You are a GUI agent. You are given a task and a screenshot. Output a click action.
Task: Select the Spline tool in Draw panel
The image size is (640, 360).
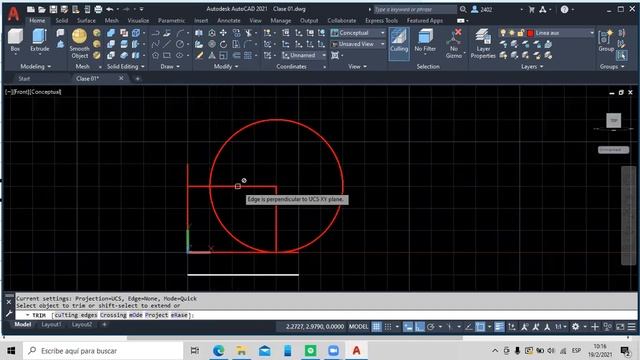[156, 44]
